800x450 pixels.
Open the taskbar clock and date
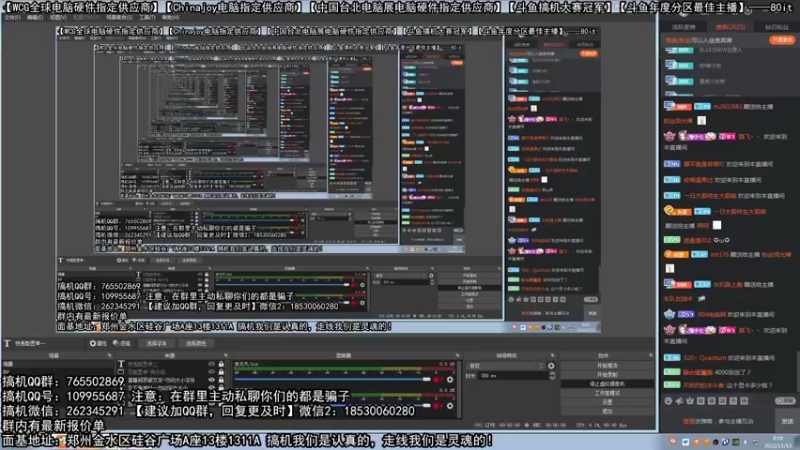pos(779,442)
